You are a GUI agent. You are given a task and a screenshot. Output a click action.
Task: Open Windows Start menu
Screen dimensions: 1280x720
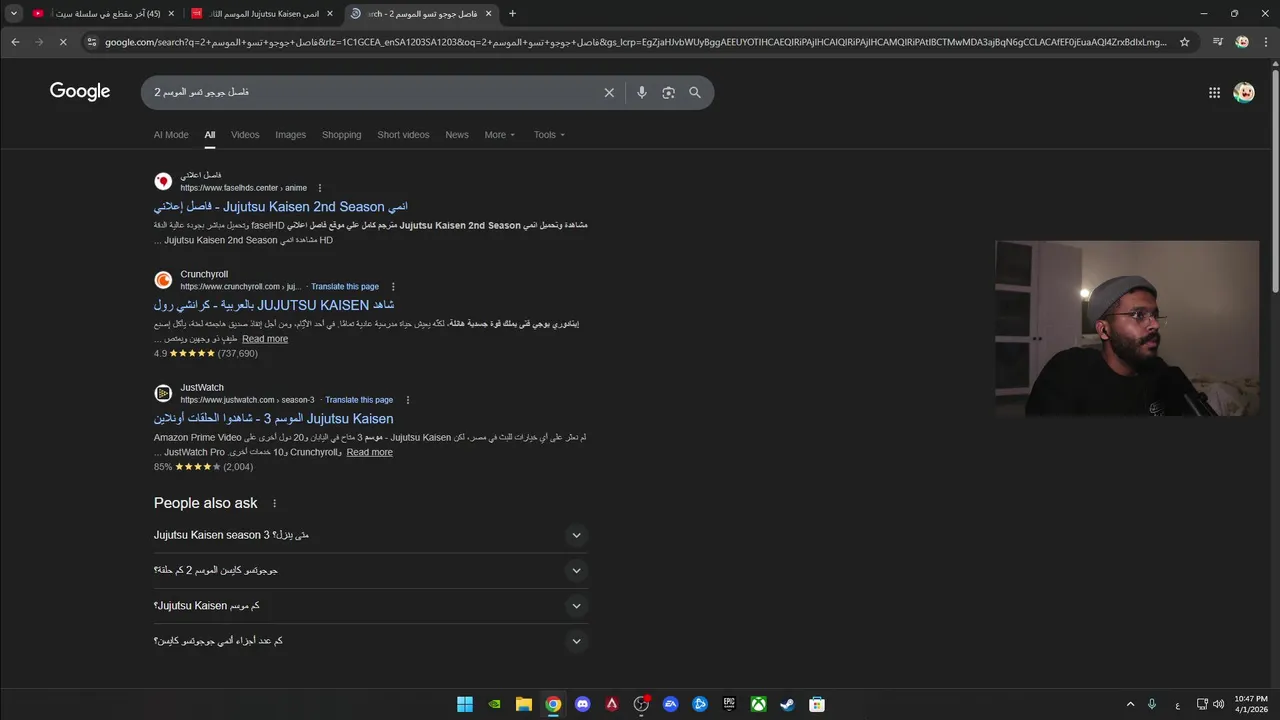tap(465, 704)
